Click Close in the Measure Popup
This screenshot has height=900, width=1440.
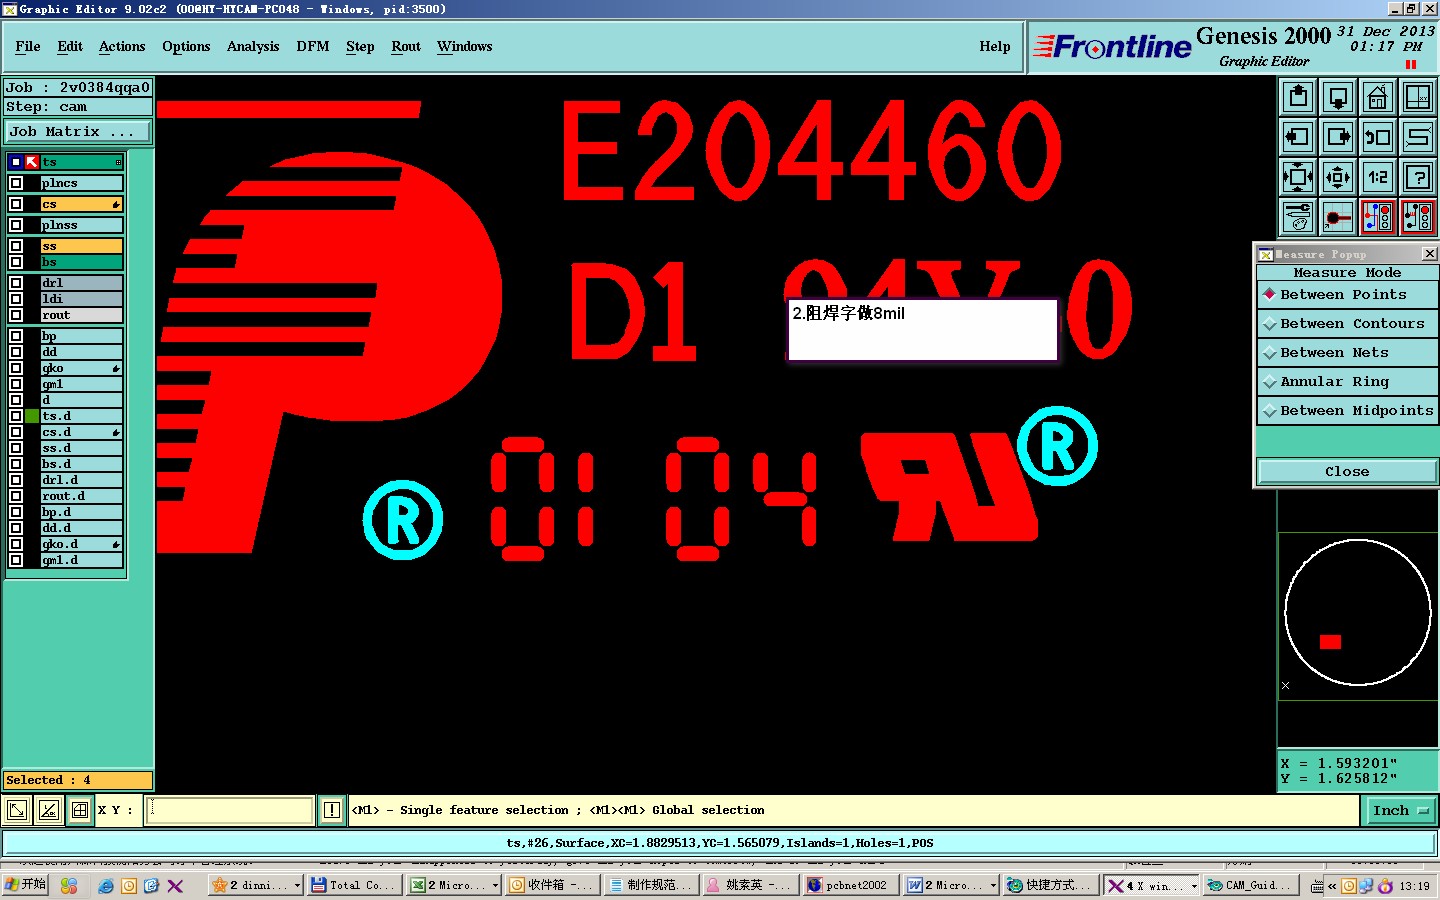coord(1347,472)
